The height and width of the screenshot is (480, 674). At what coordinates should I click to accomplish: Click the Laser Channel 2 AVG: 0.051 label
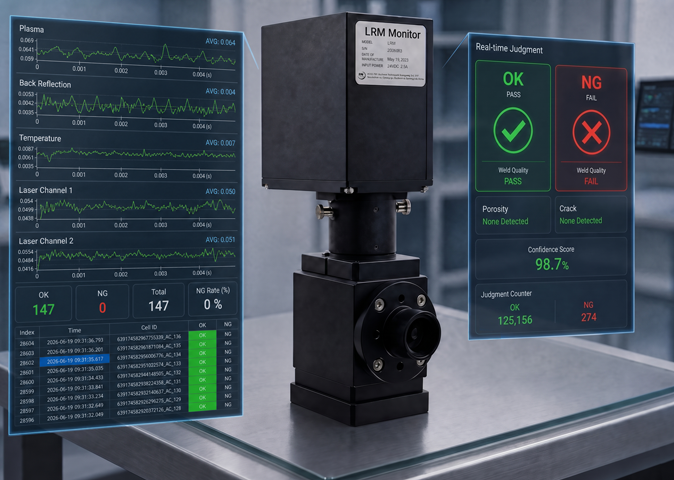point(220,240)
